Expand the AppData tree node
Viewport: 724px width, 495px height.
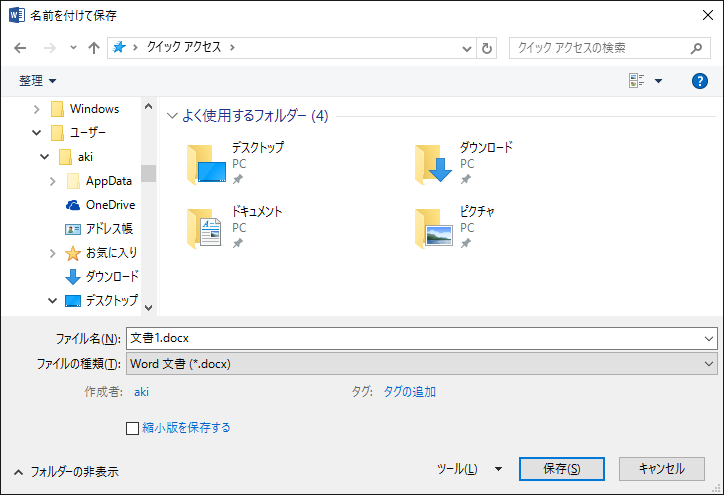(53, 181)
